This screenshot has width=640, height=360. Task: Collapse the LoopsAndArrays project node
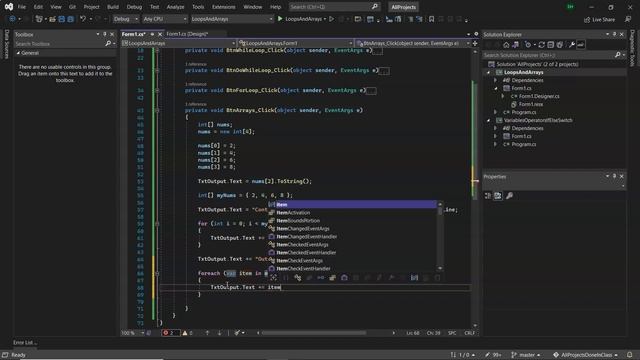[x=488, y=72]
